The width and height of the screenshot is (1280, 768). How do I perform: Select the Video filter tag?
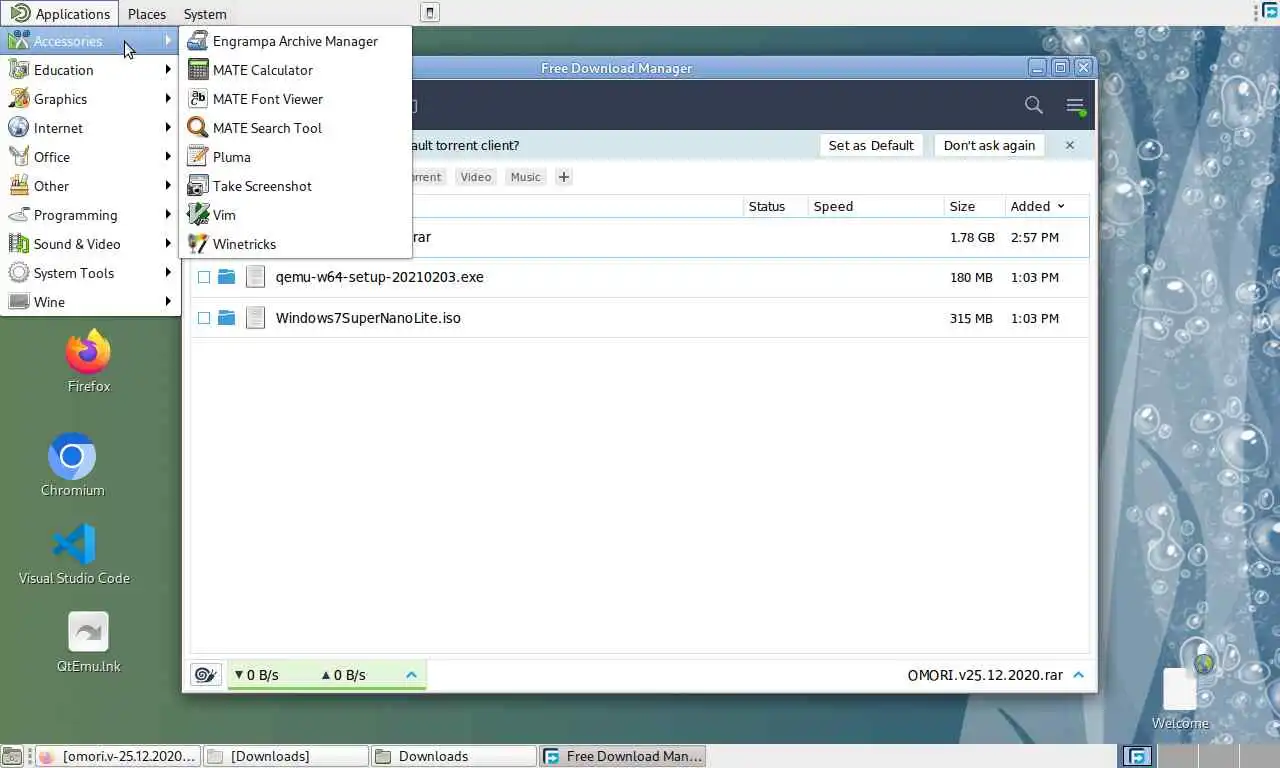[476, 177]
